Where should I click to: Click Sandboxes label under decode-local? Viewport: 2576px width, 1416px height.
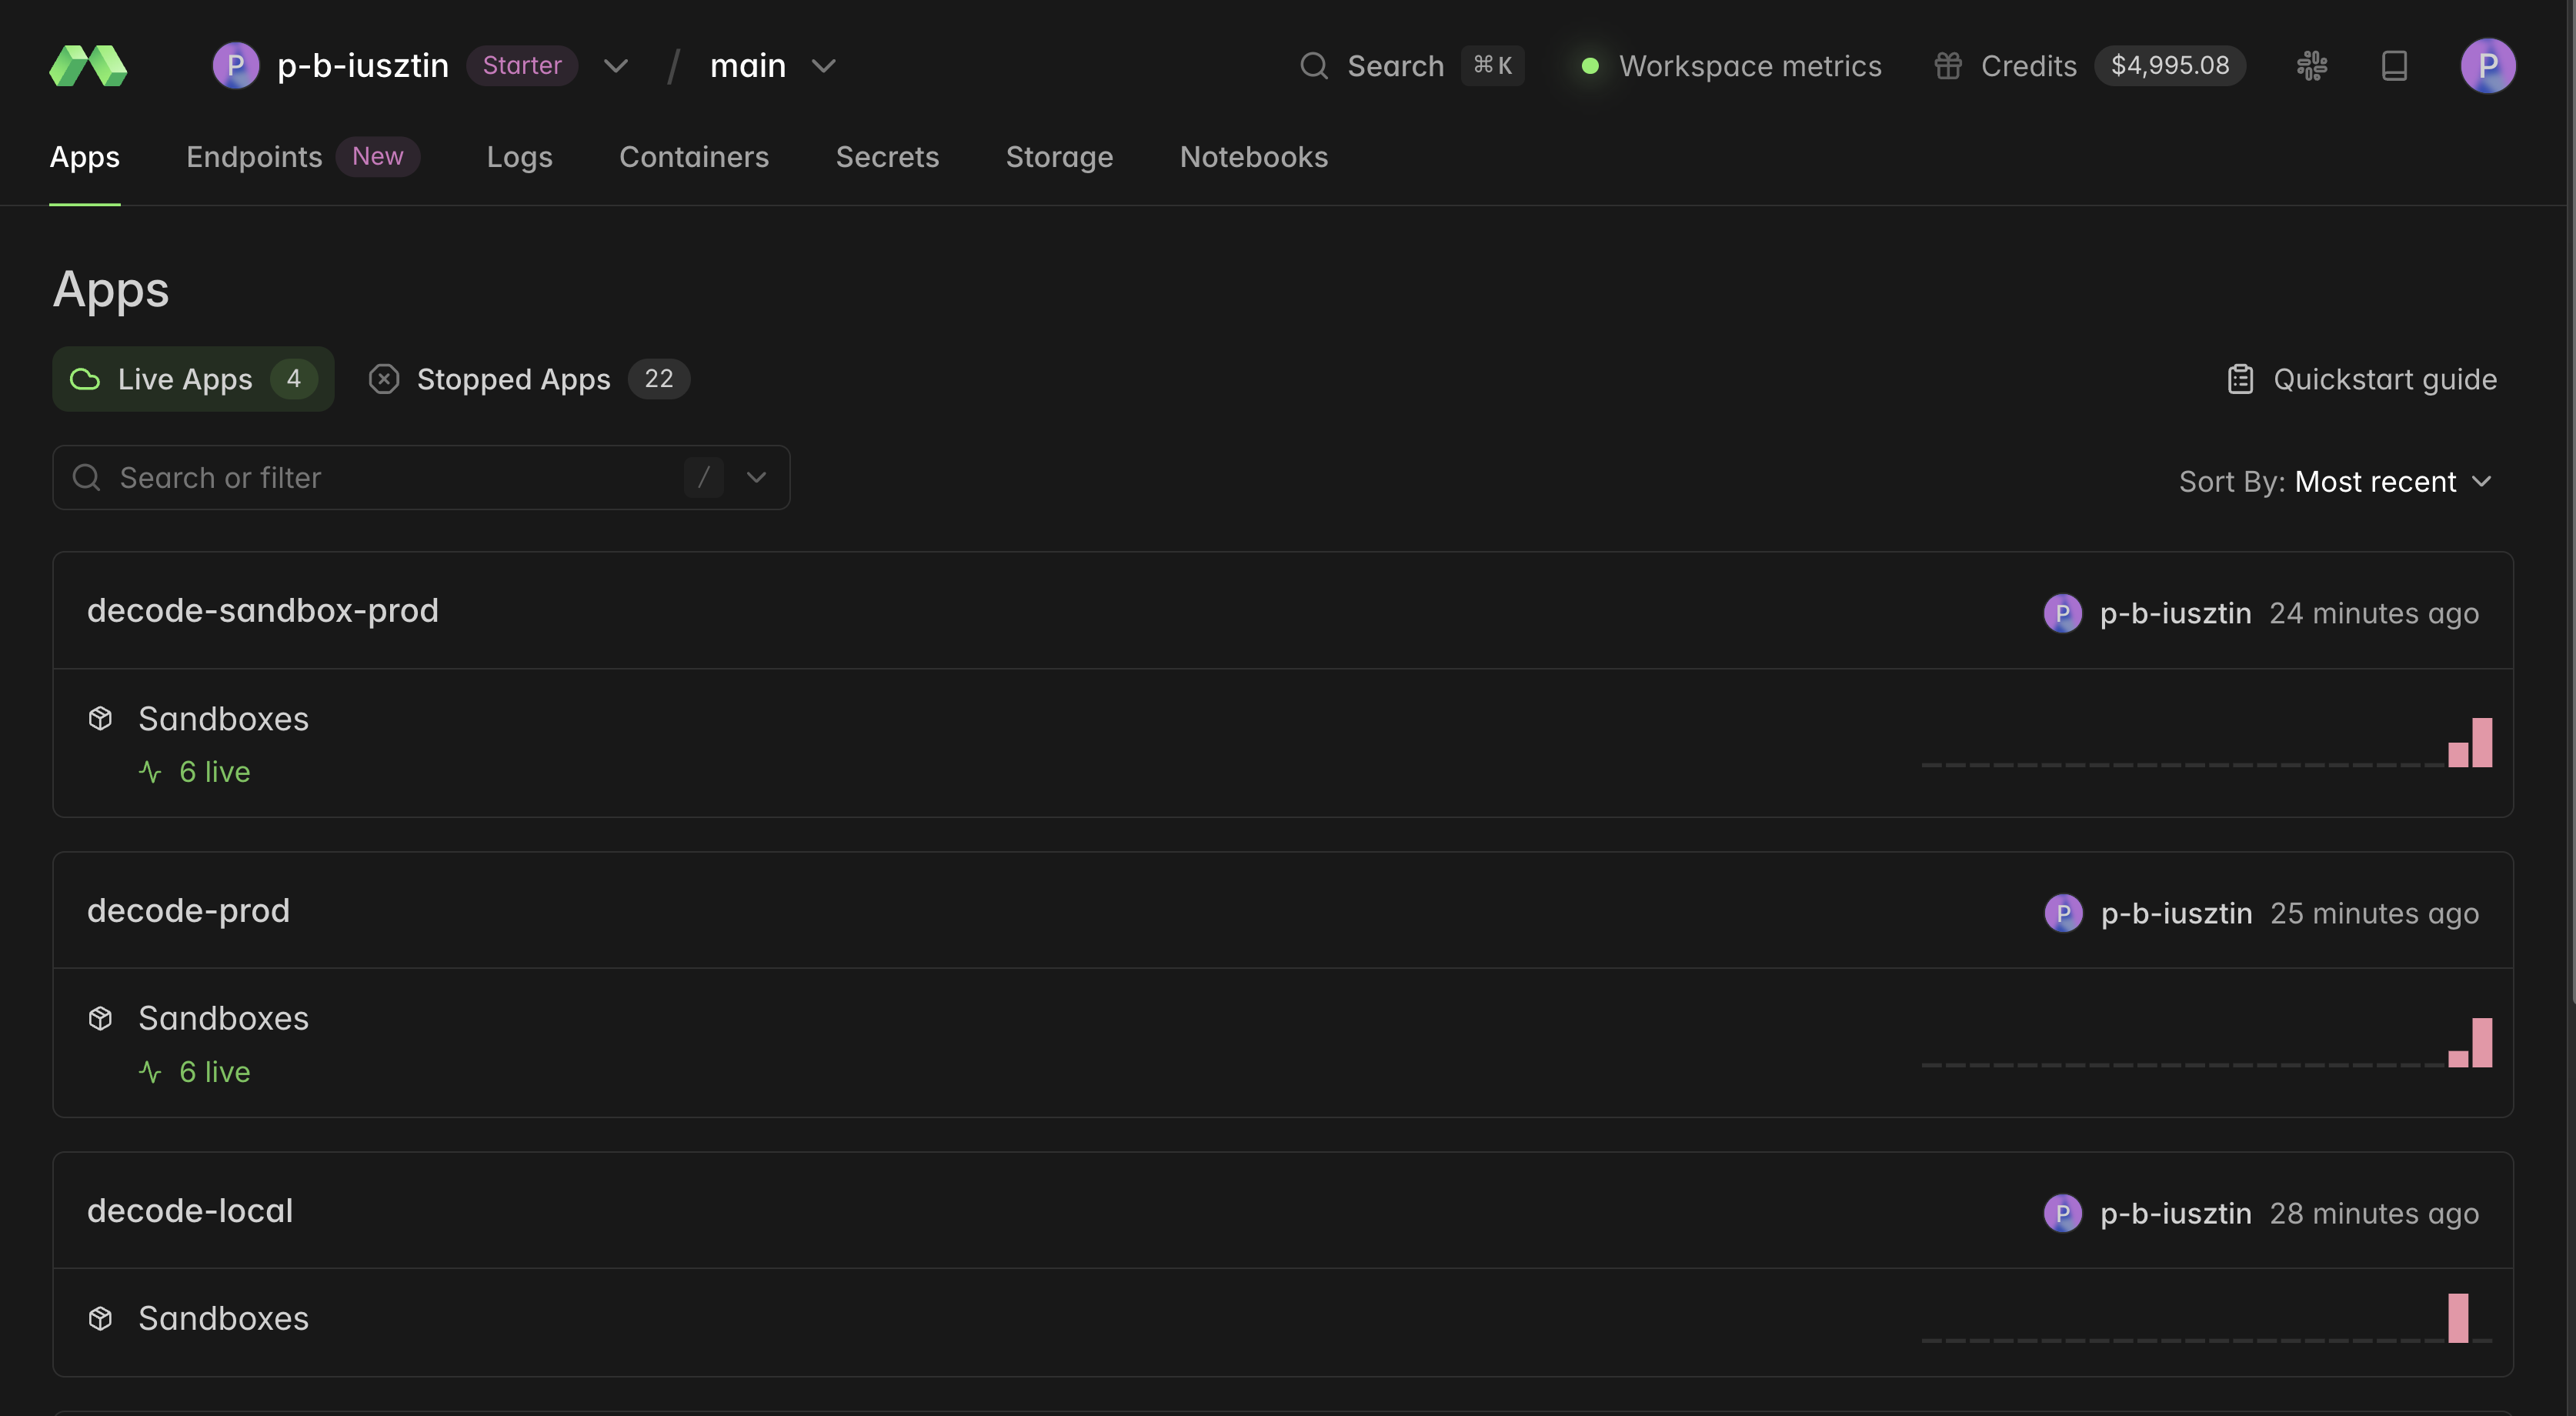point(223,1319)
